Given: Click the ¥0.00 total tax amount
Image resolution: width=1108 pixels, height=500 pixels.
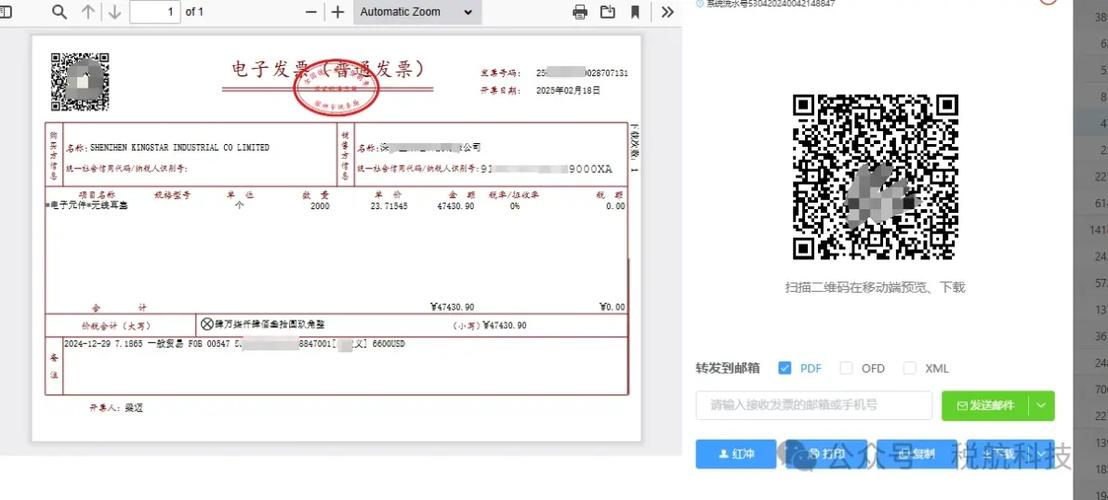Looking at the screenshot, I should (612, 307).
